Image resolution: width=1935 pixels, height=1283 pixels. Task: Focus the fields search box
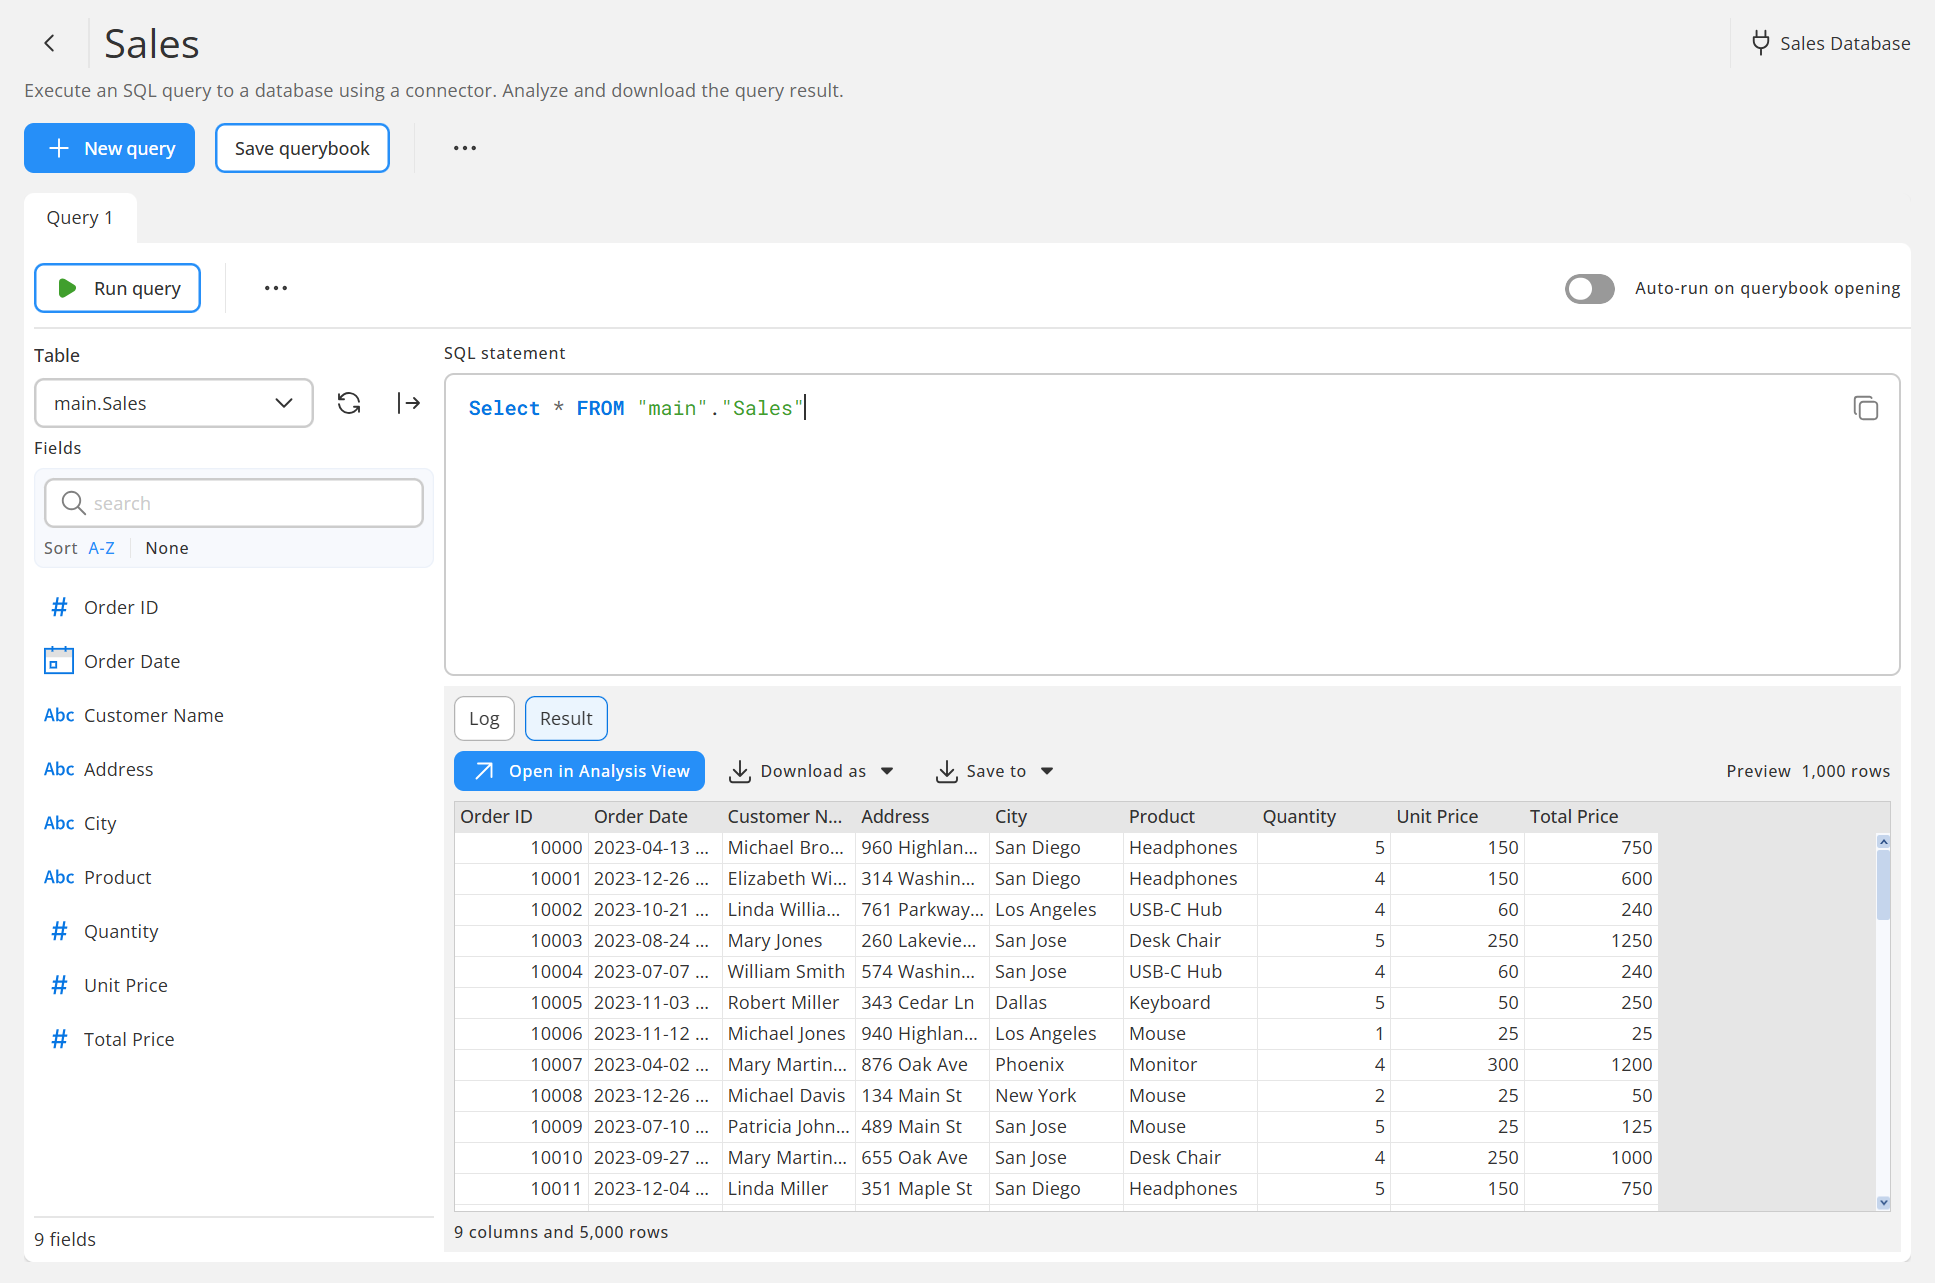[234, 503]
